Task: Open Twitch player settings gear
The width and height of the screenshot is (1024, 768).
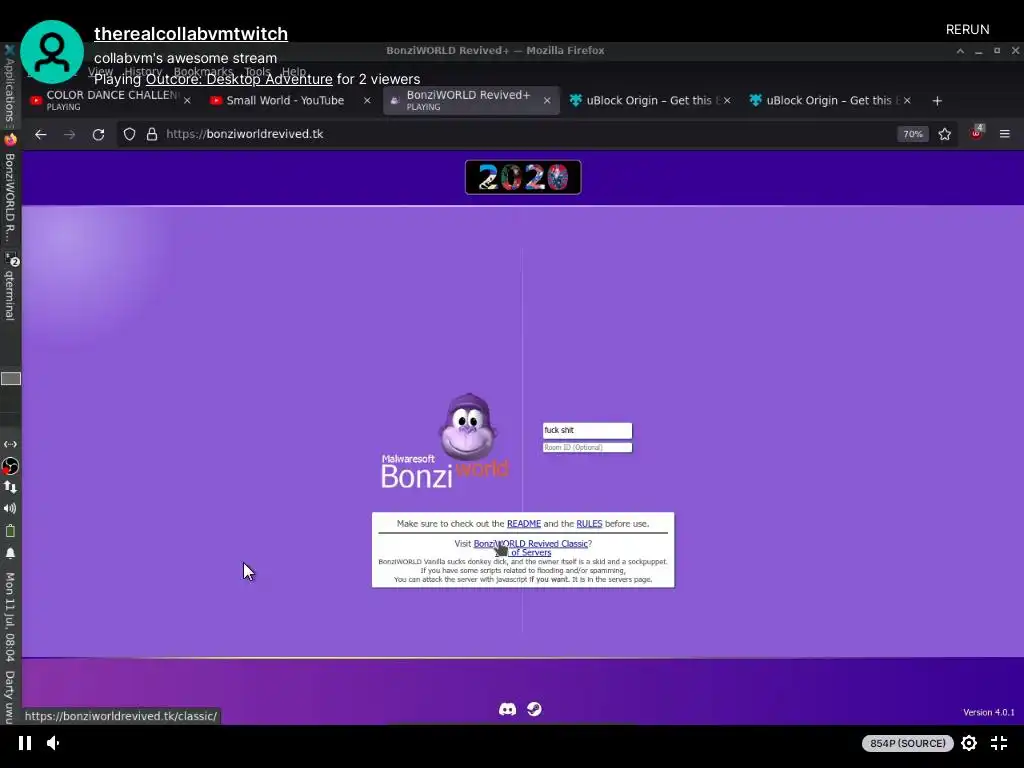Action: click(x=969, y=743)
